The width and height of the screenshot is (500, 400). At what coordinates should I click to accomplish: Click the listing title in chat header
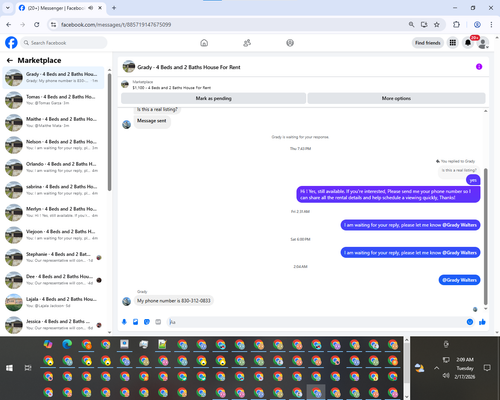tap(189, 67)
